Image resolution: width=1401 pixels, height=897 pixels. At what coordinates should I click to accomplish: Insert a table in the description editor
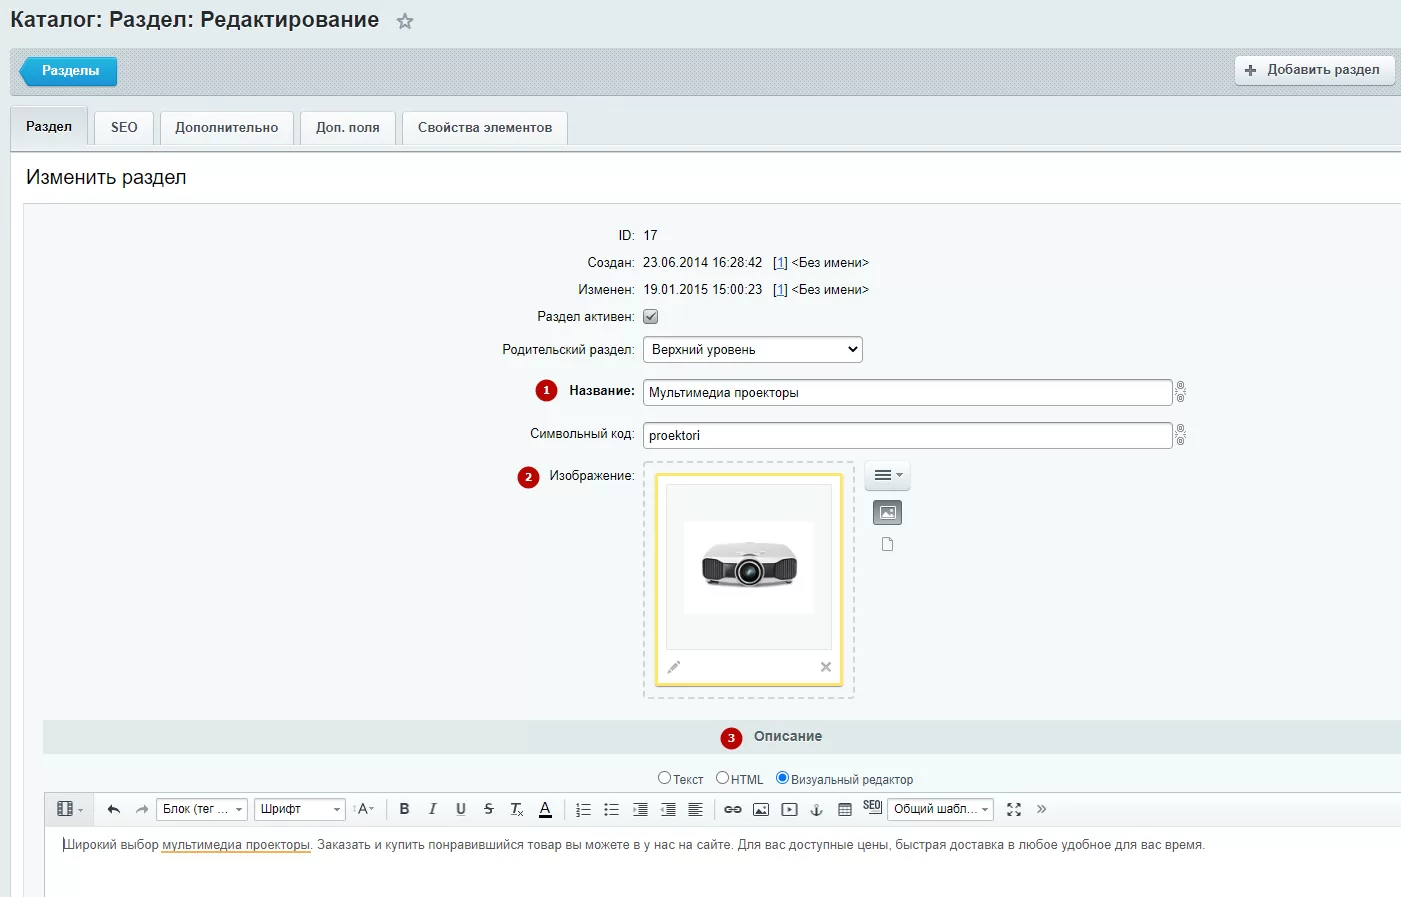point(845,809)
